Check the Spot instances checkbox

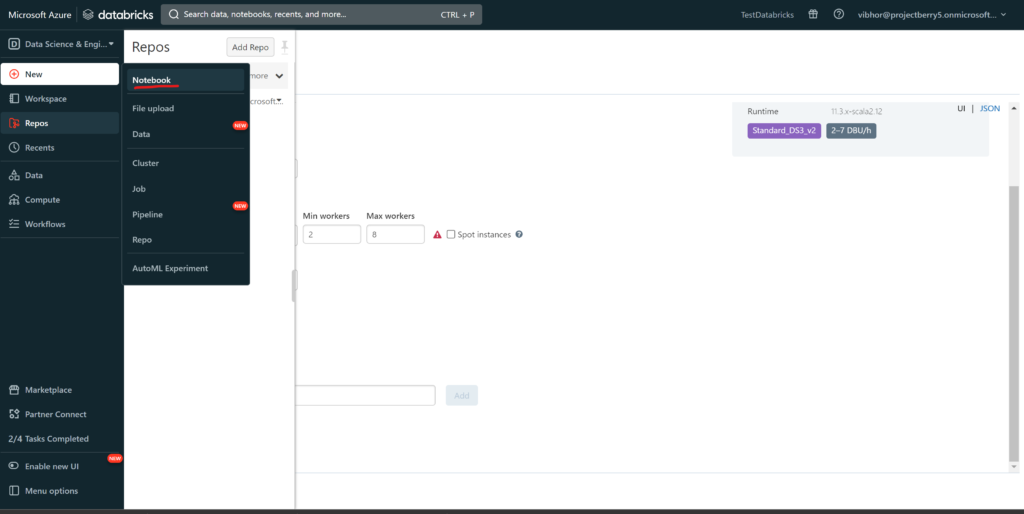click(451, 234)
